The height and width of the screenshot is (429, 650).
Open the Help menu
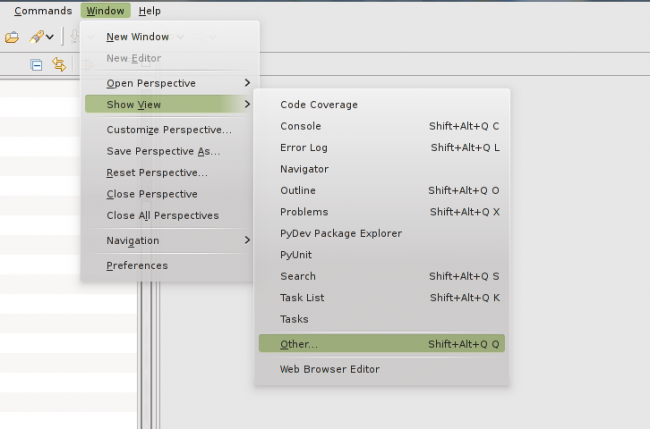point(149,11)
